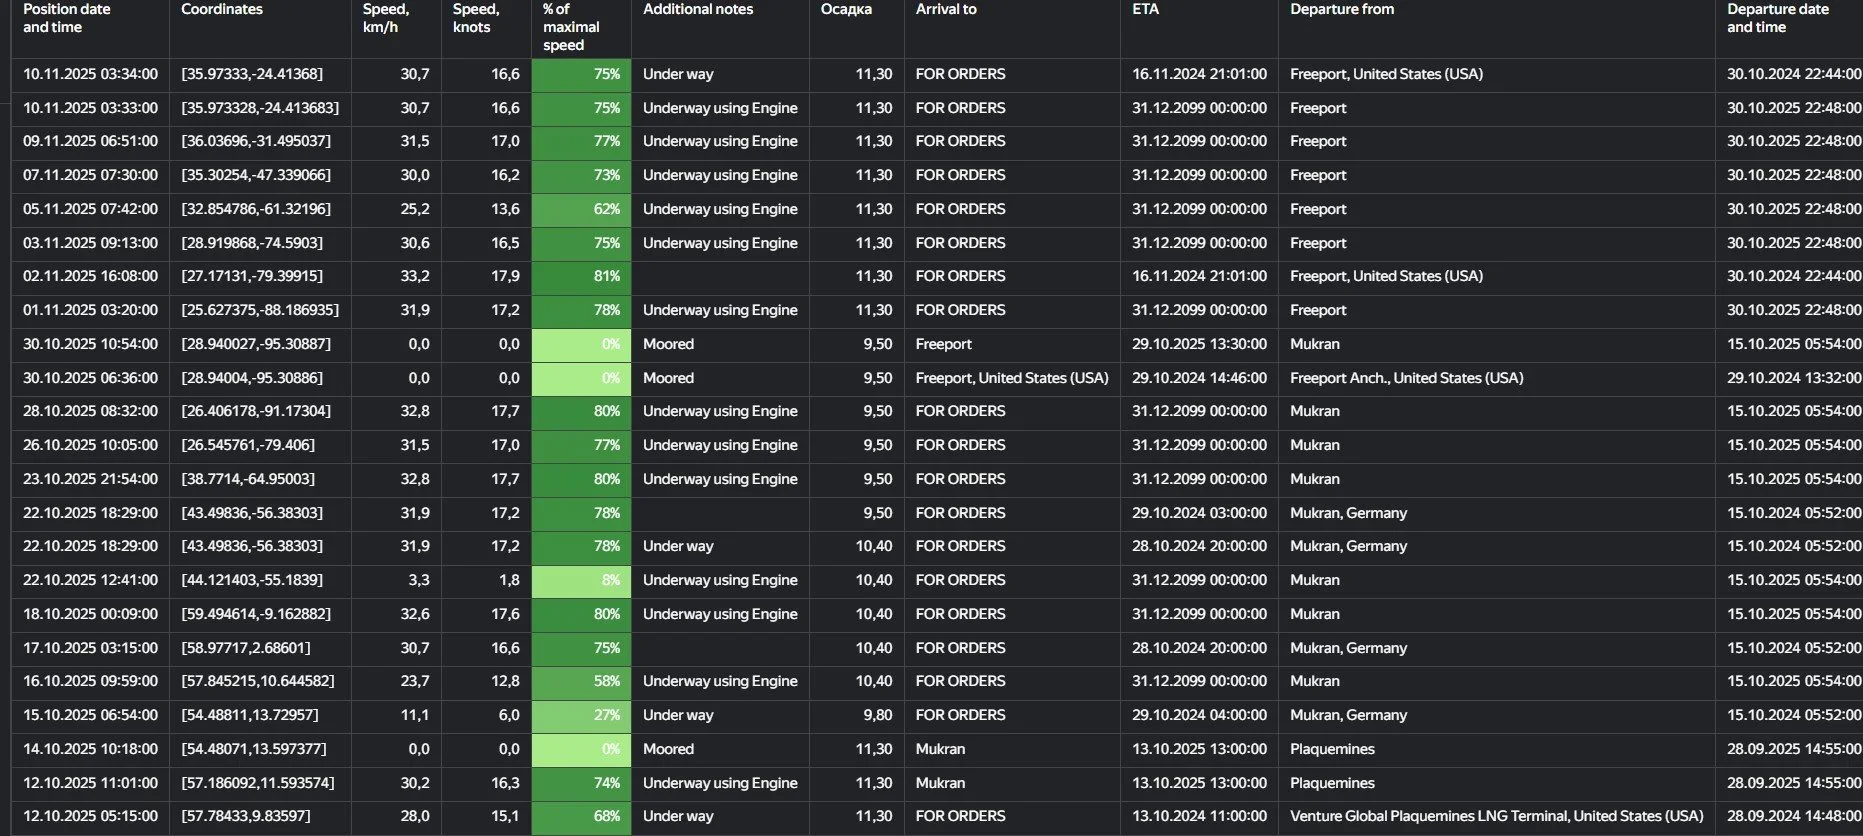This screenshot has height=836, width=1863.
Task: Click the 73% maximal speed cell
Action: [581, 175]
